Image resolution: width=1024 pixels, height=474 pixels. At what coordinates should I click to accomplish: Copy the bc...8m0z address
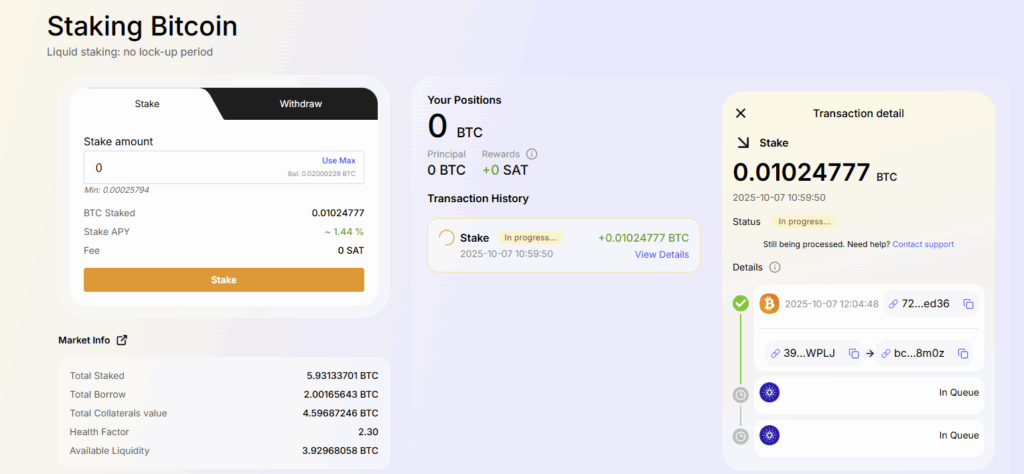[x=962, y=353]
